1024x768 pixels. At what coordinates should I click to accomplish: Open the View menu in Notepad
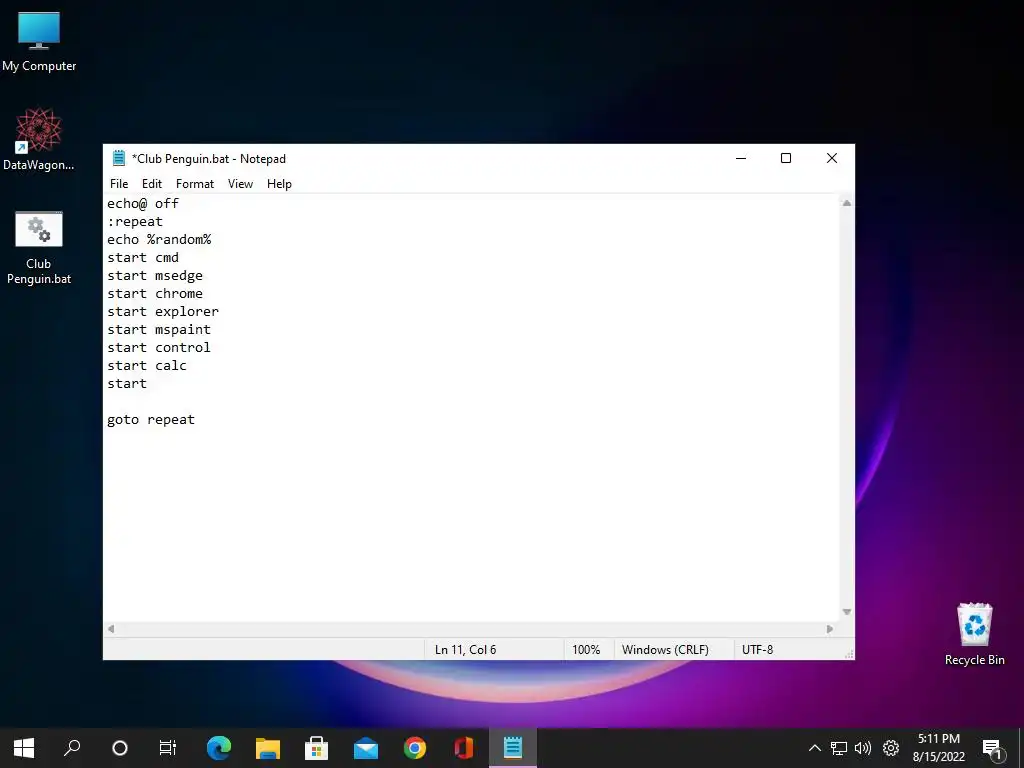coord(240,184)
